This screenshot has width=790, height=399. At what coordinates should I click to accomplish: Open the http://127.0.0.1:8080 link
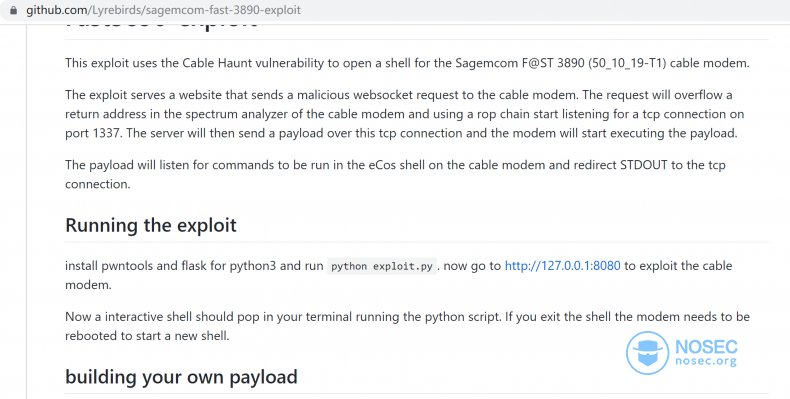pos(562,265)
